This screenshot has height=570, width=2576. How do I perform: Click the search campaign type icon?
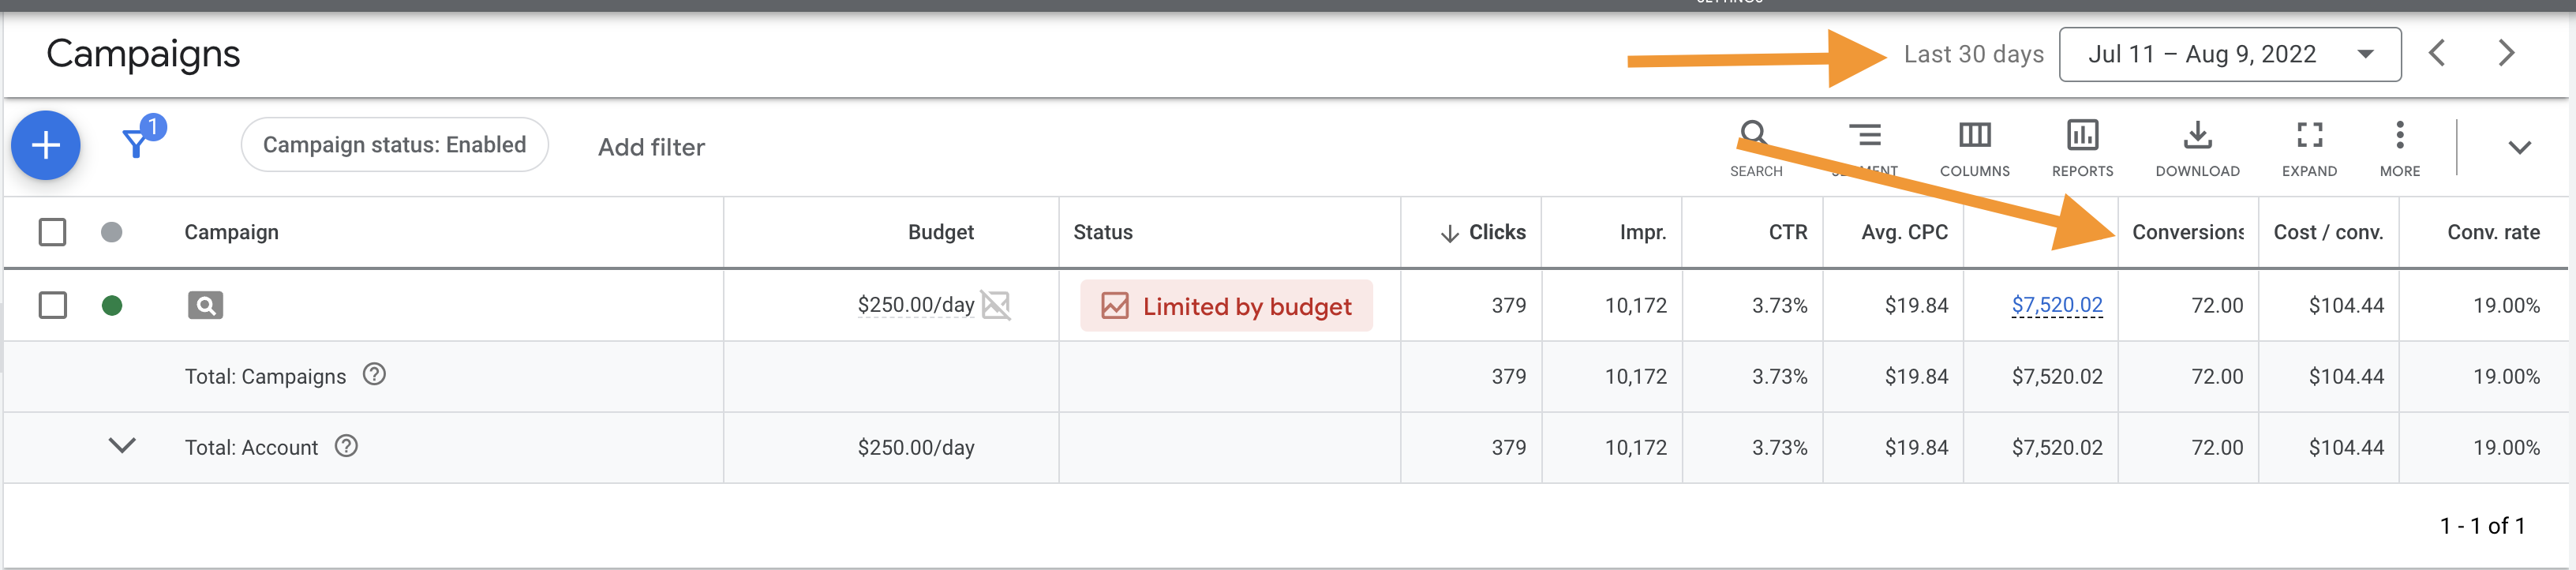click(205, 305)
